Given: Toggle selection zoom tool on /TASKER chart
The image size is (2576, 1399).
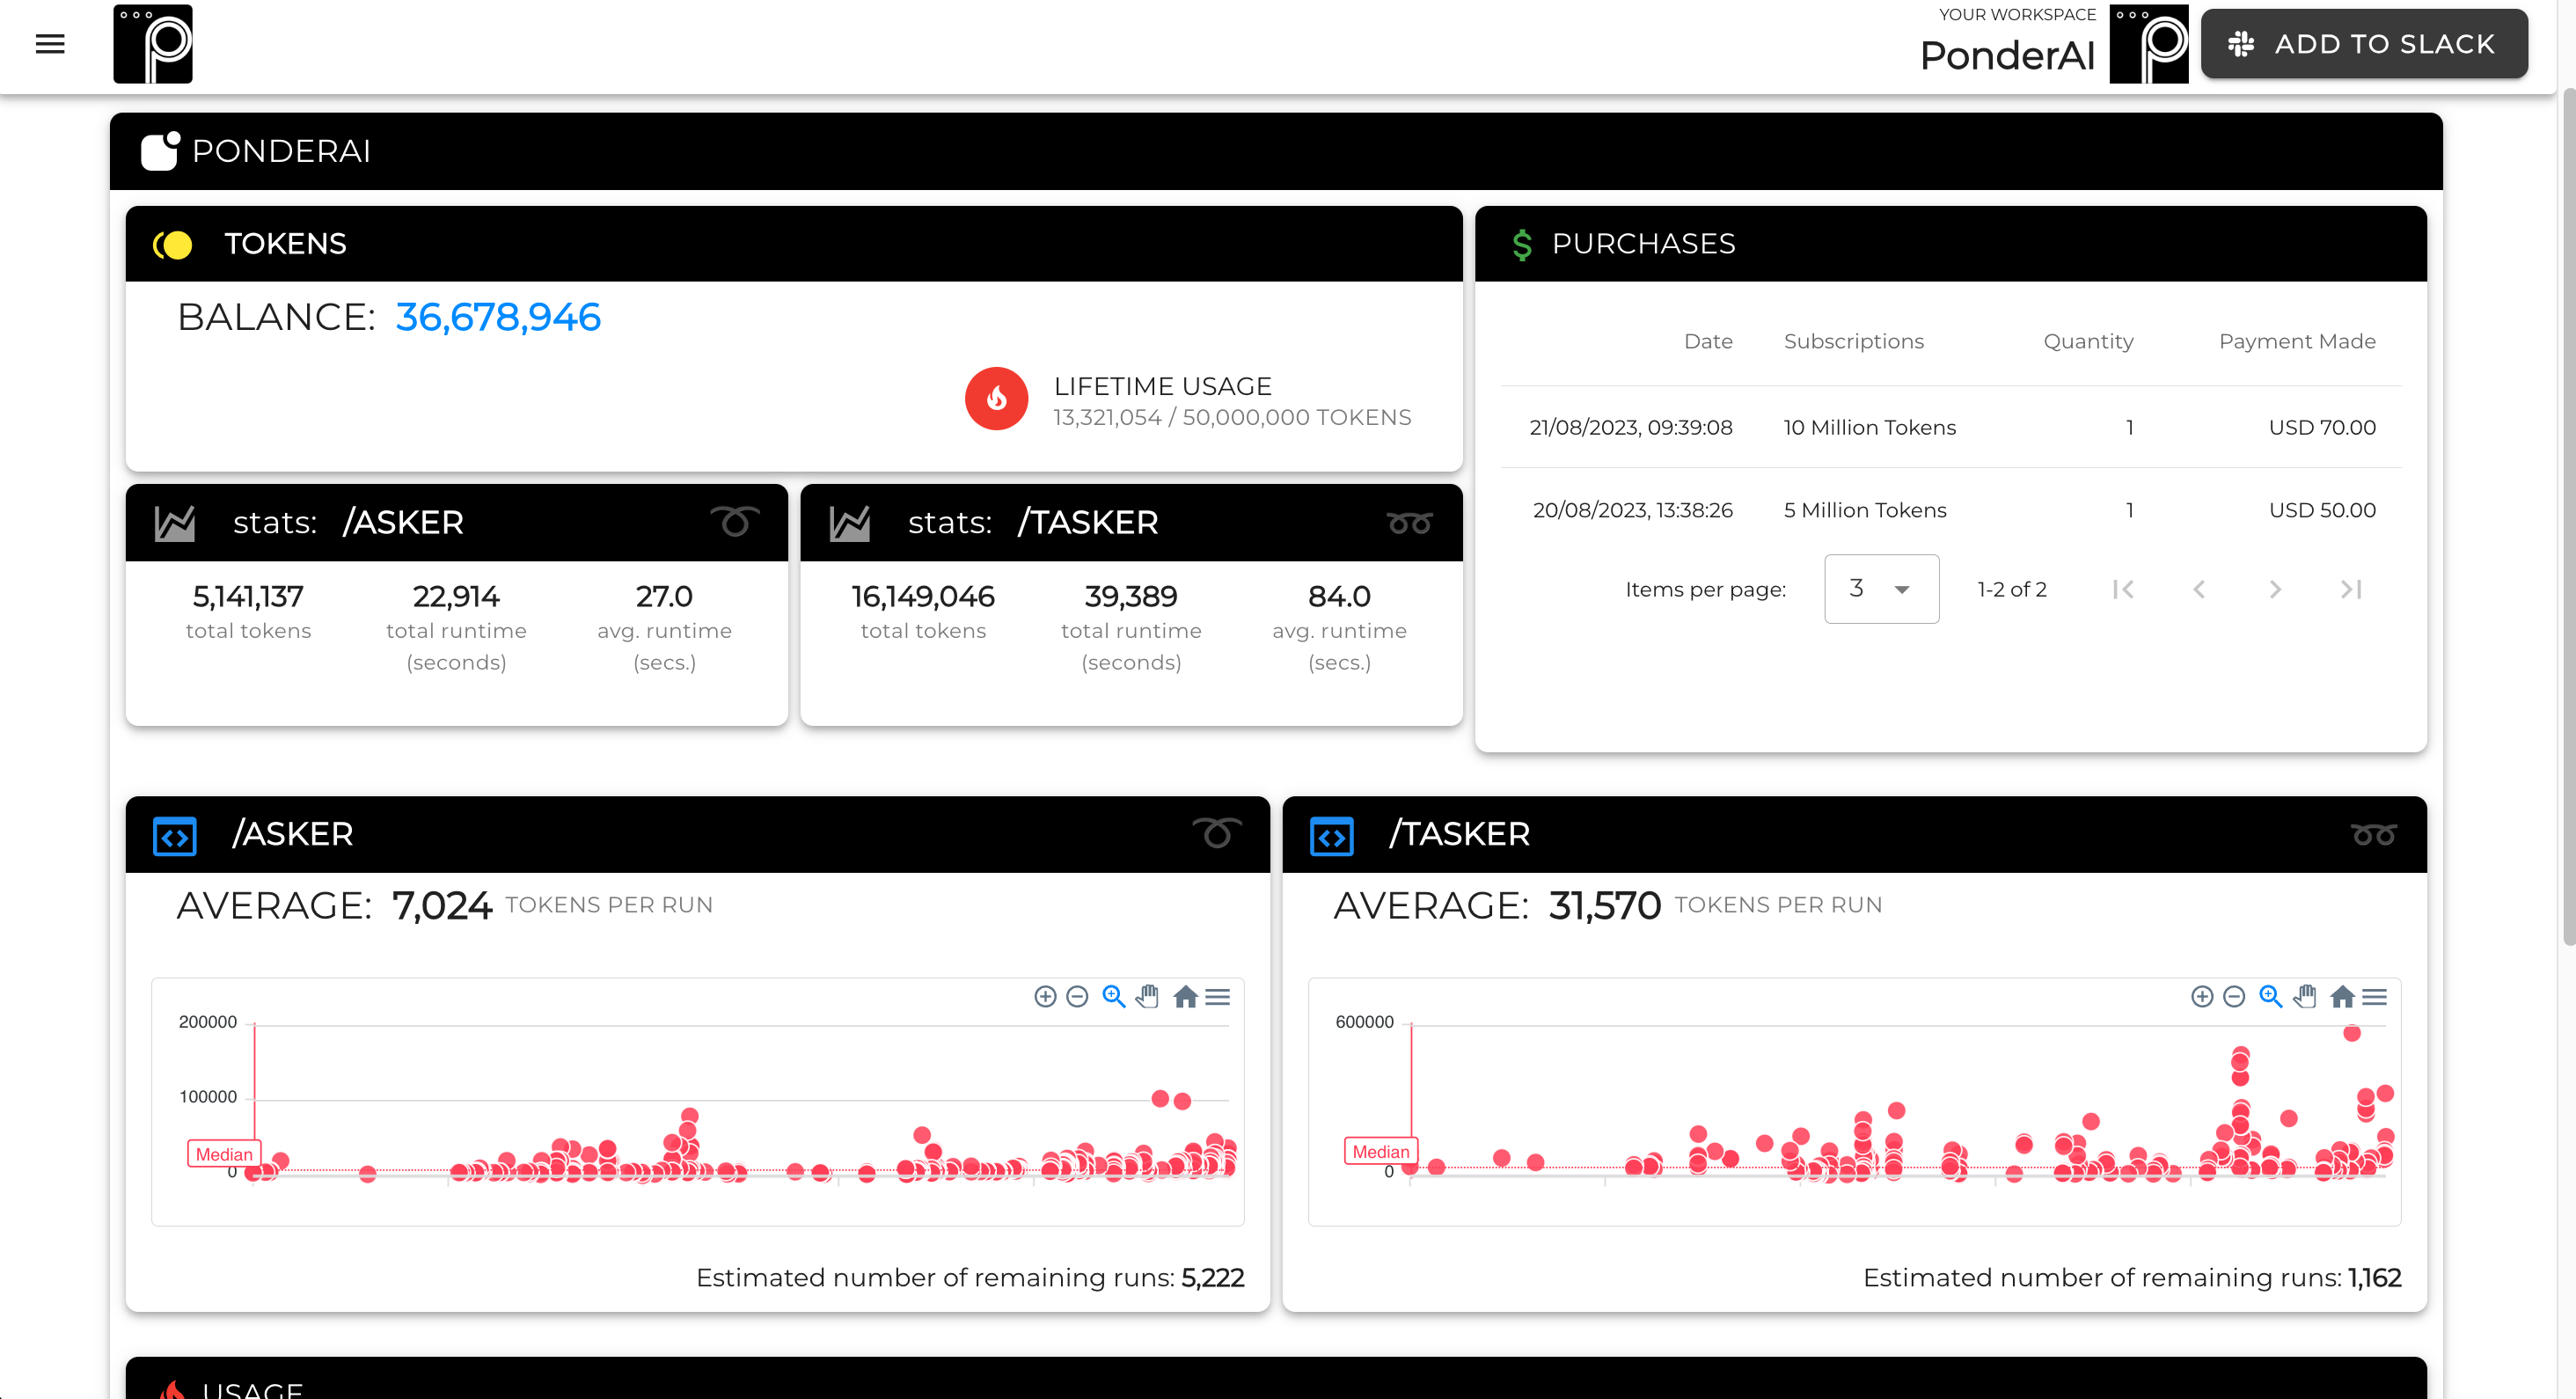Looking at the screenshot, I should pyautogui.click(x=2270, y=996).
